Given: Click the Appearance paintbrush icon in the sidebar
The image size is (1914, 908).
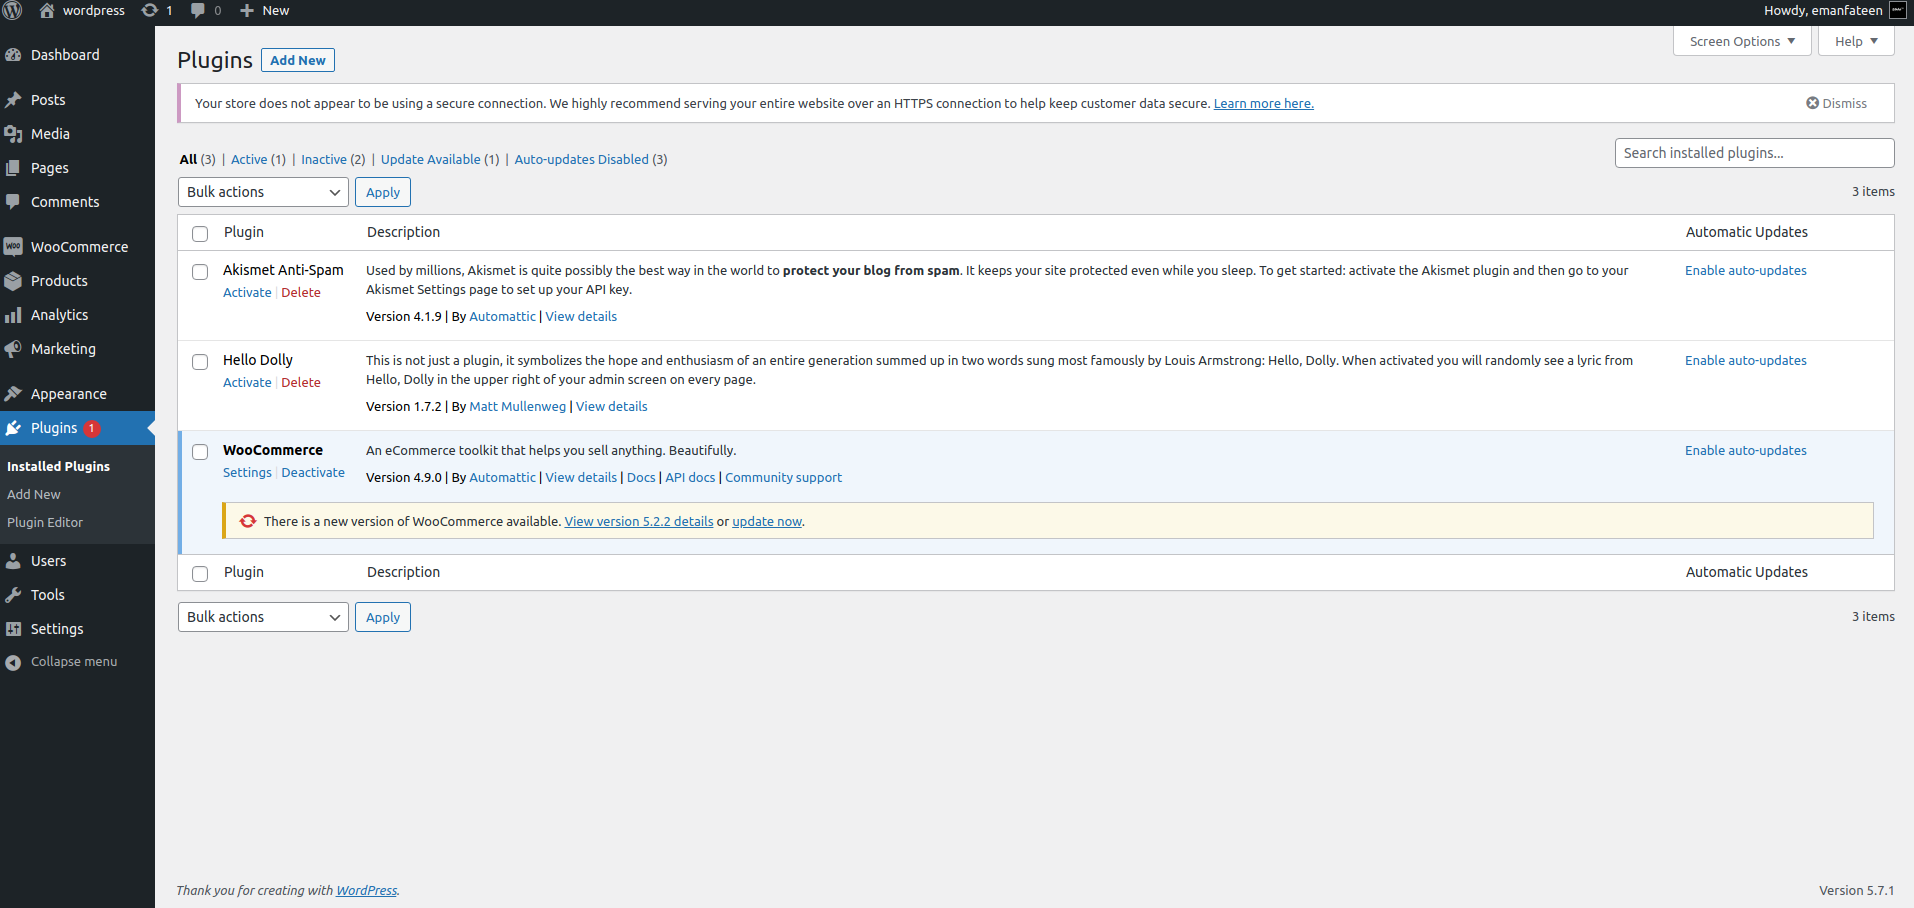Looking at the screenshot, I should pyautogui.click(x=14, y=394).
